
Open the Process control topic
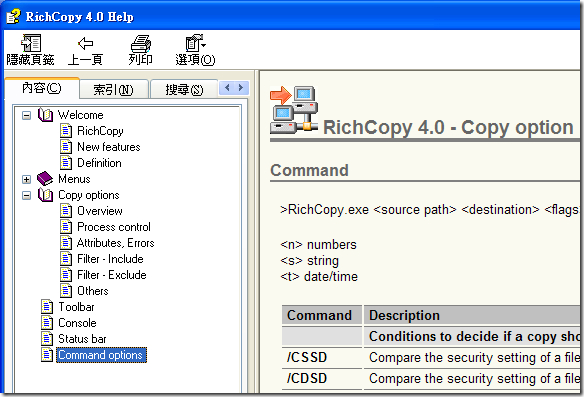pos(114,227)
